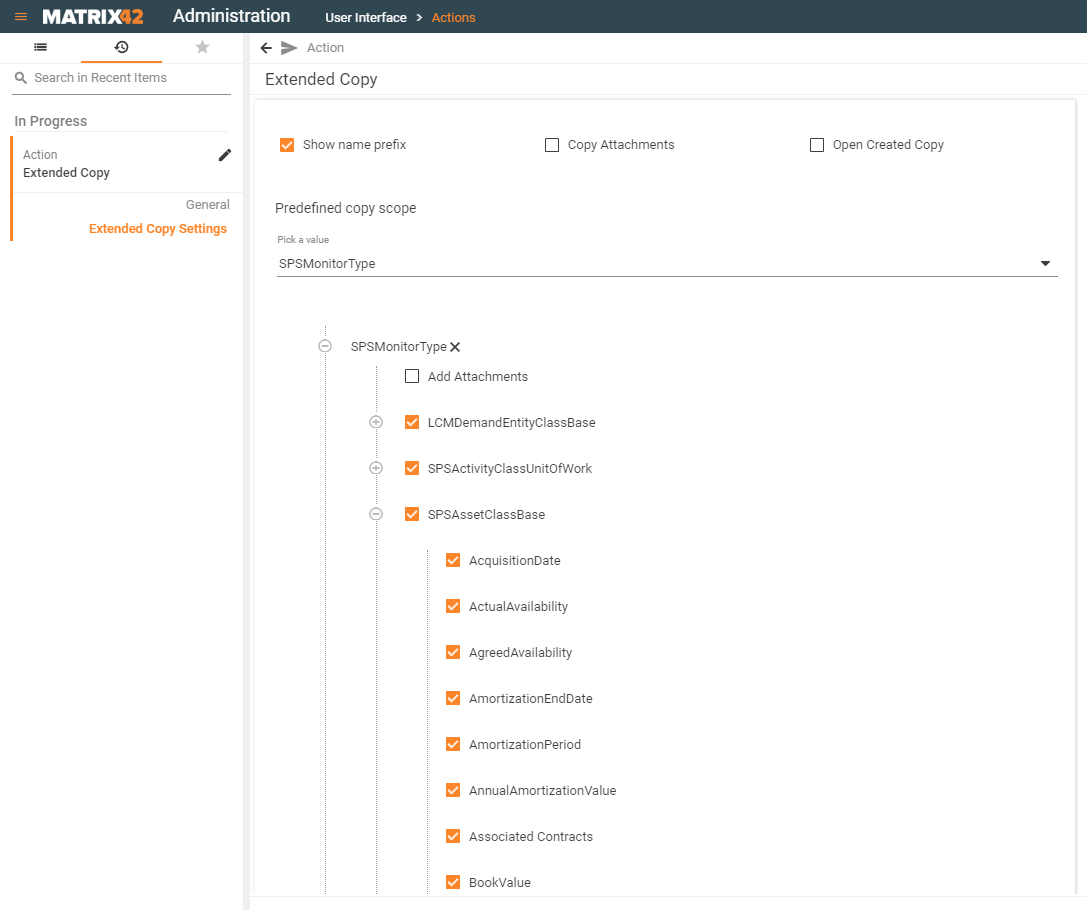Click the Administration title
Image resolution: width=1087 pixels, height=910 pixels.
(232, 16)
